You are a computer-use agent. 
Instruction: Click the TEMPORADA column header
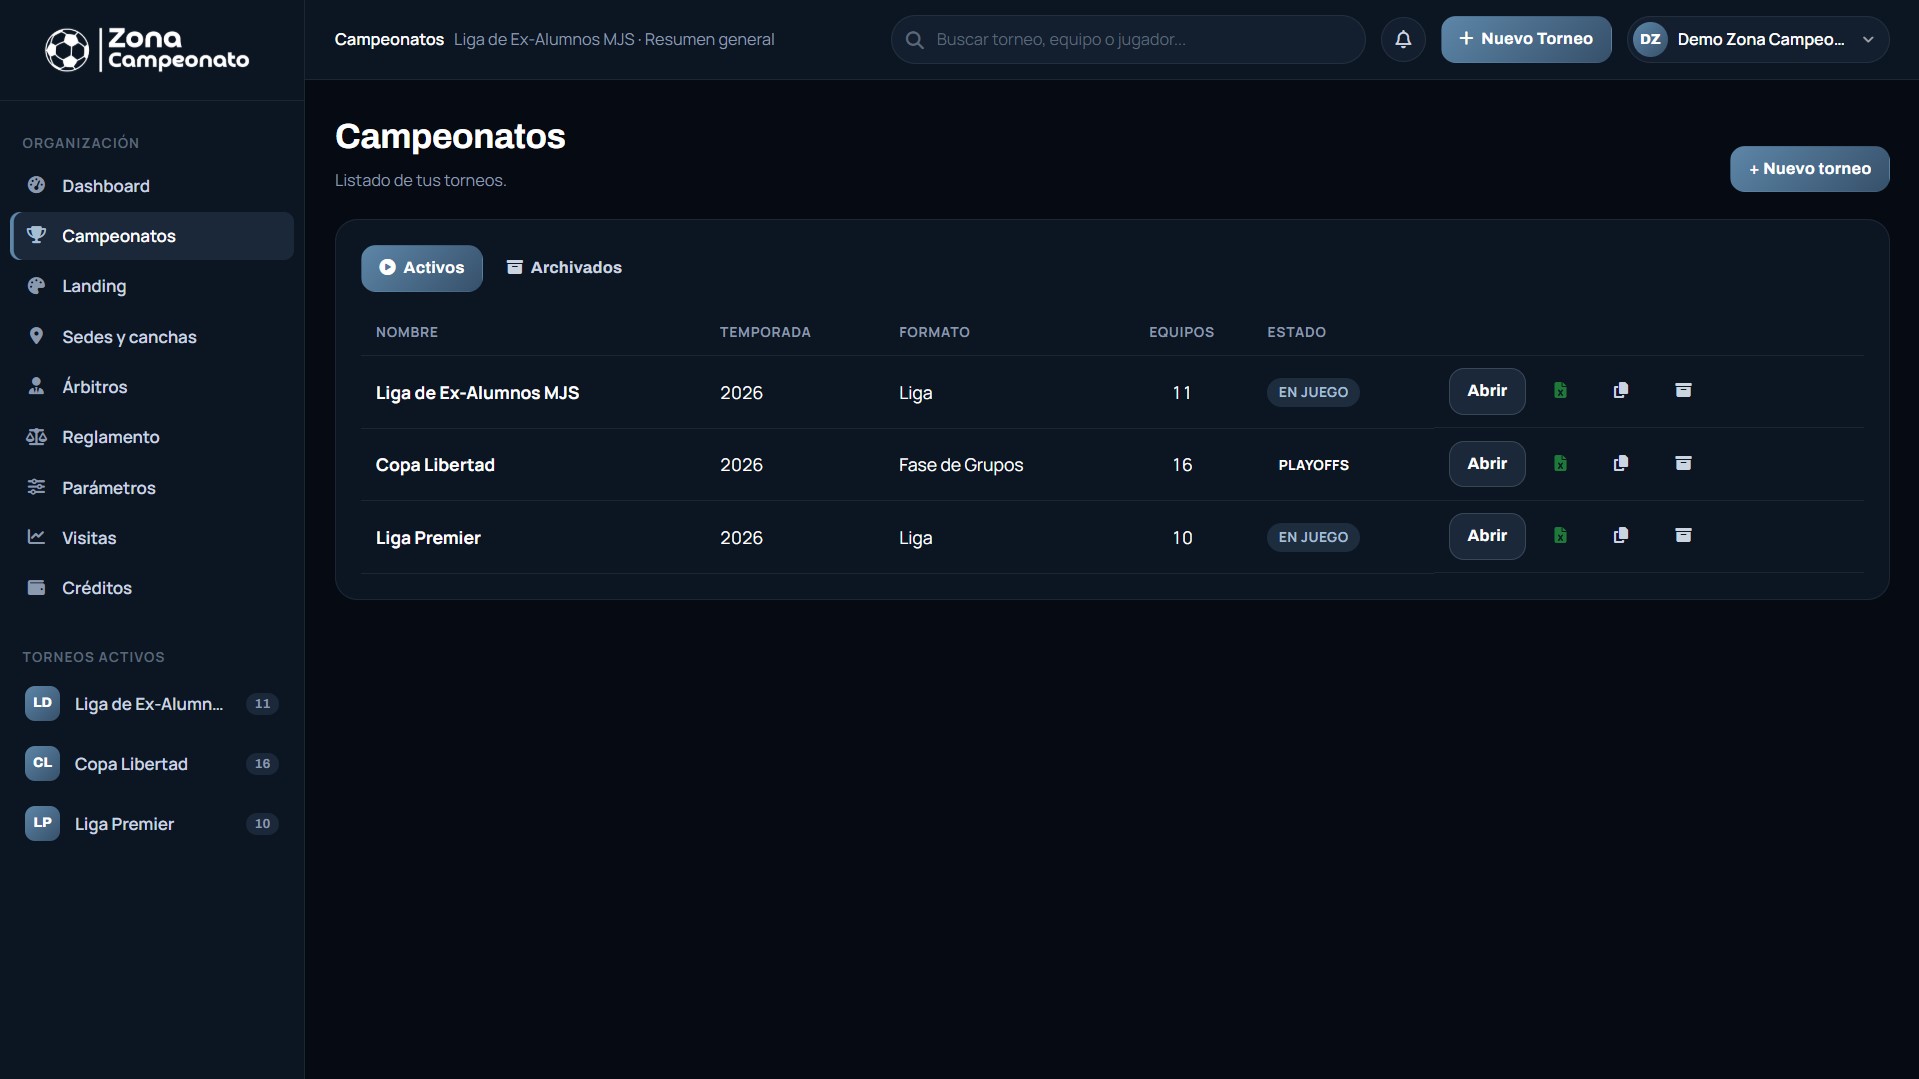[765, 332]
